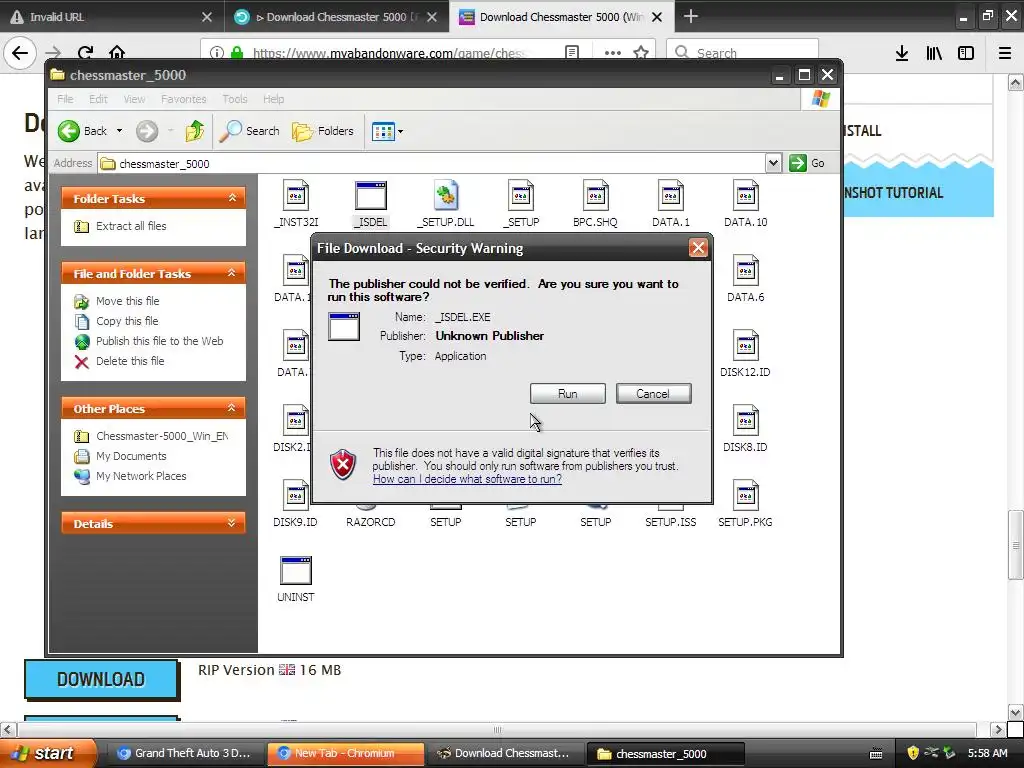Close the File Download Security Warning dialog
This screenshot has height=768, width=1024.
pos(698,248)
